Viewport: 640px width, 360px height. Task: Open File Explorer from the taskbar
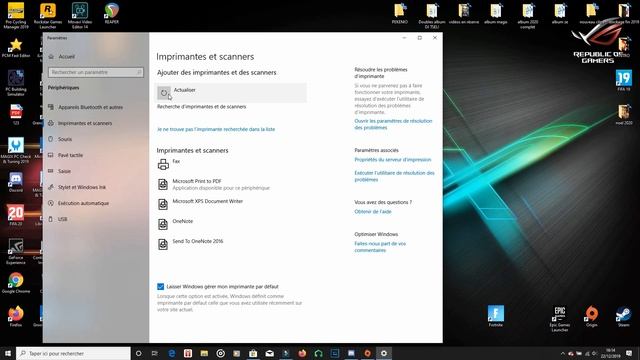click(x=204, y=353)
